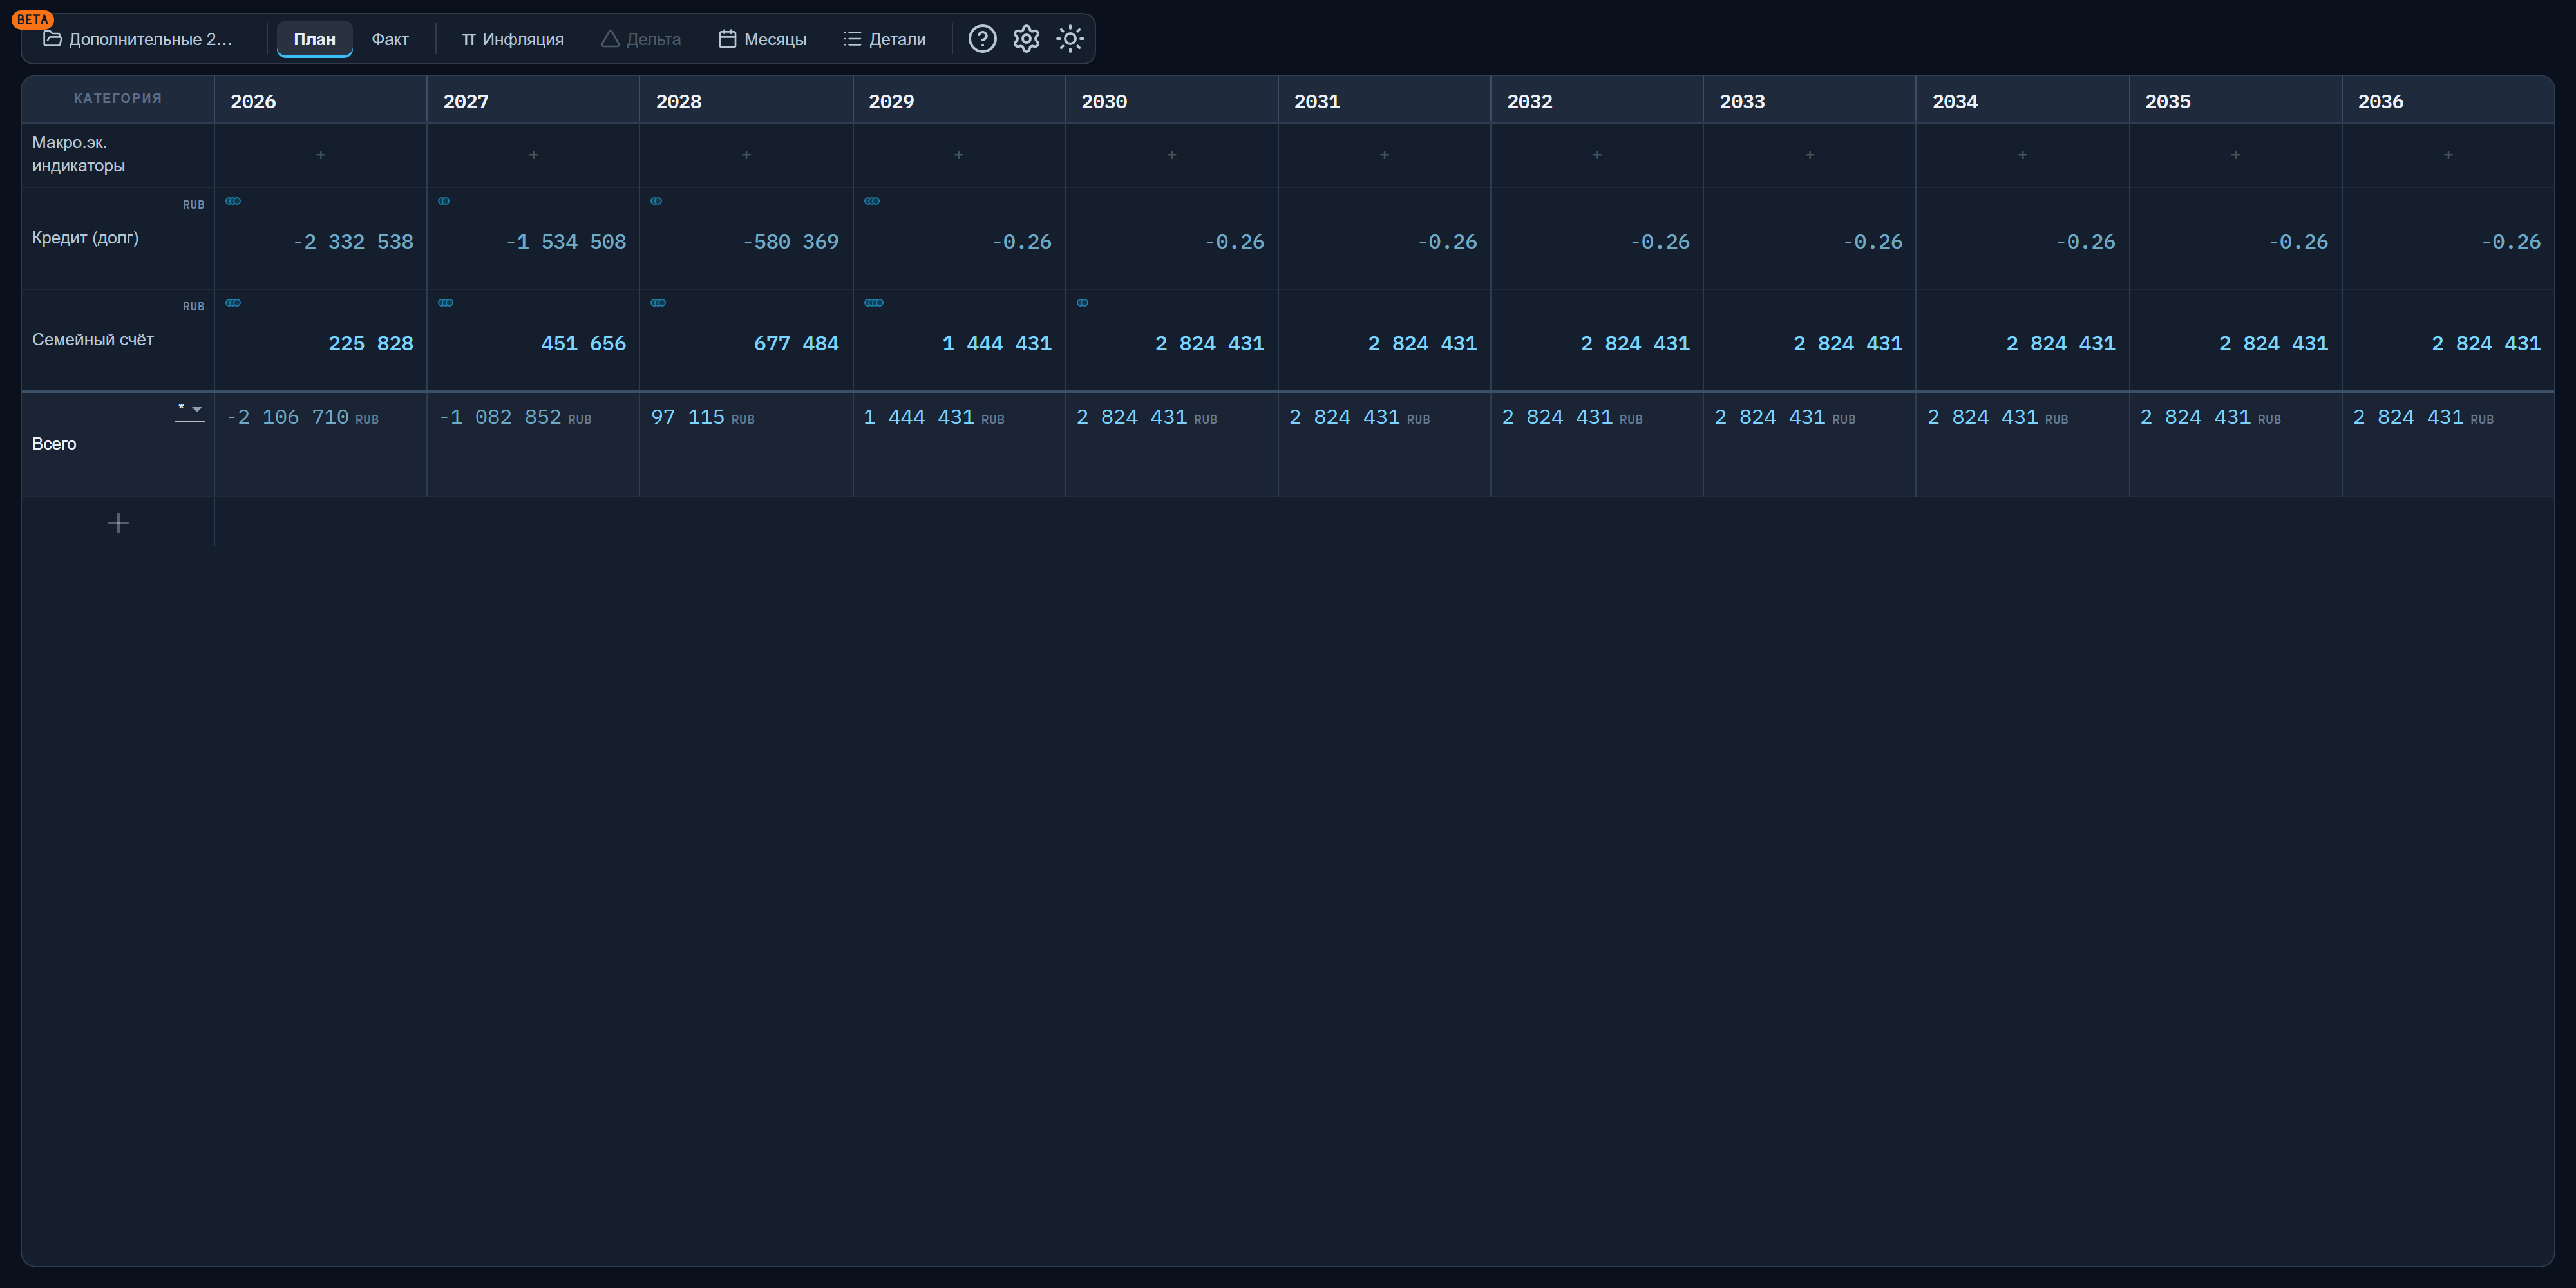Image resolution: width=2576 pixels, height=1288 pixels.
Task: Click the КАТЕГОРИЯ column header
Action: click(x=118, y=98)
